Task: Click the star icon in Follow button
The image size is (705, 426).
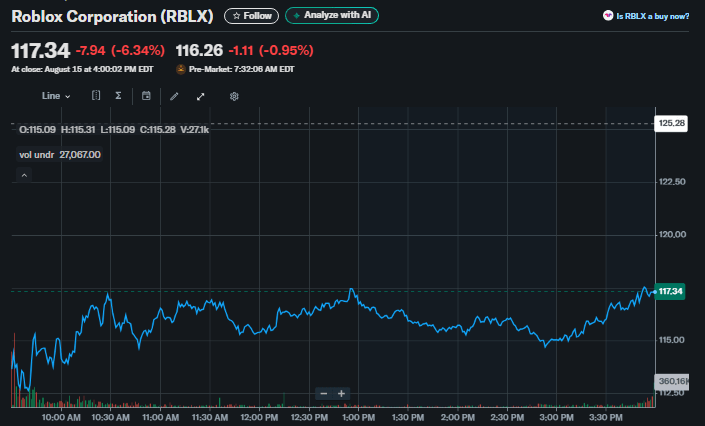Action: tap(236, 16)
